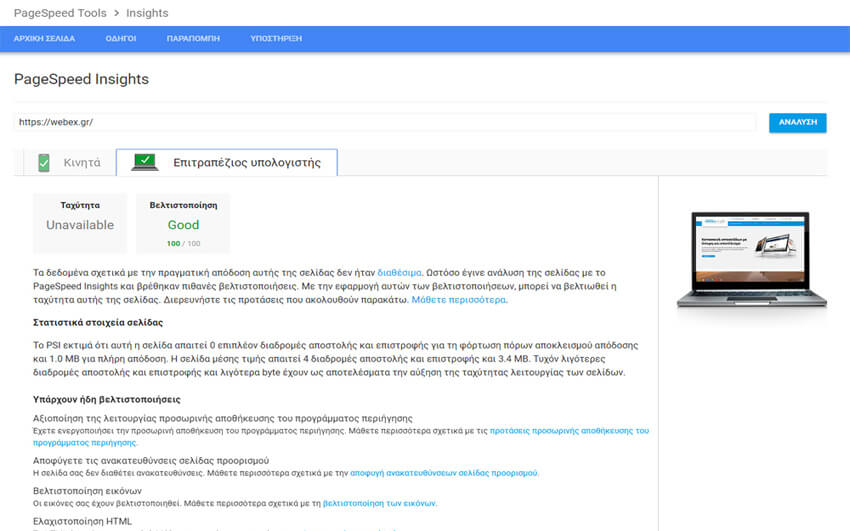Screen dimensions: 850x531
Task: Click the mobile phone checkmark icon
Action: coord(44,163)
